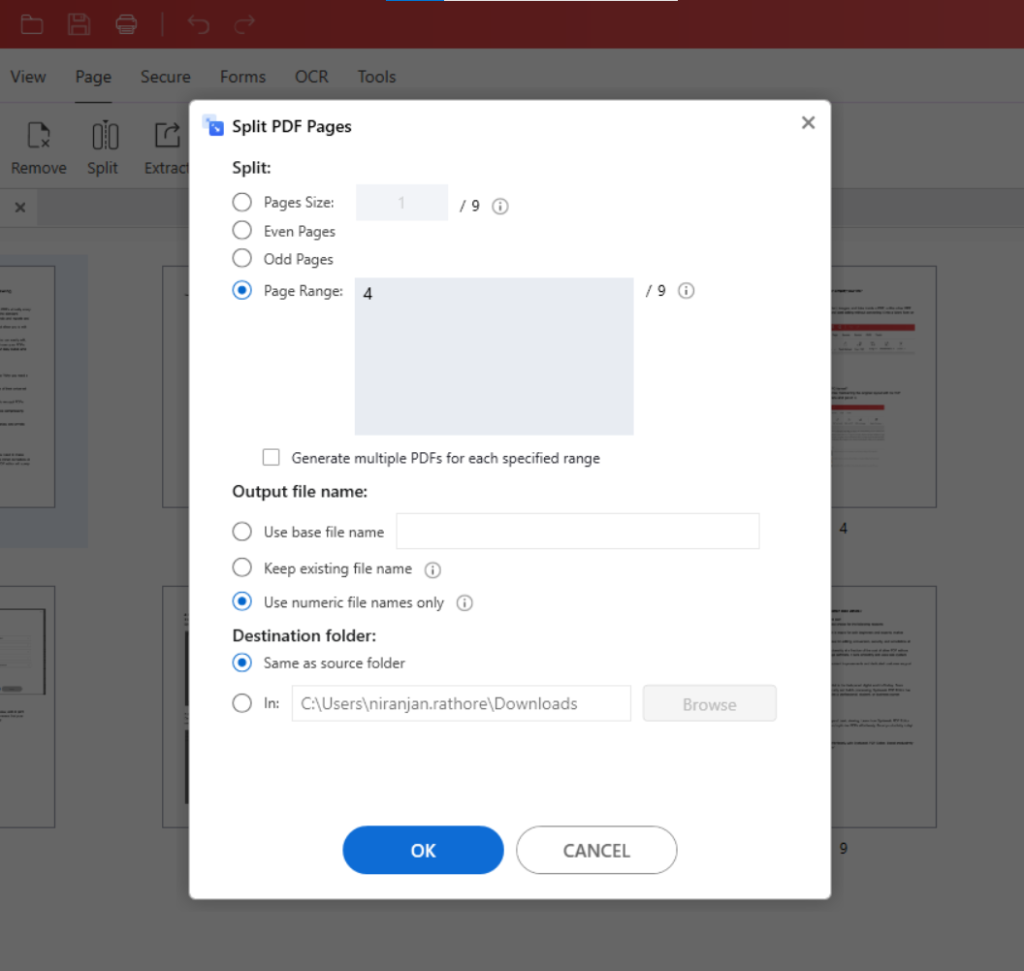
Task: Undo the last action
Action: point(198,24)
